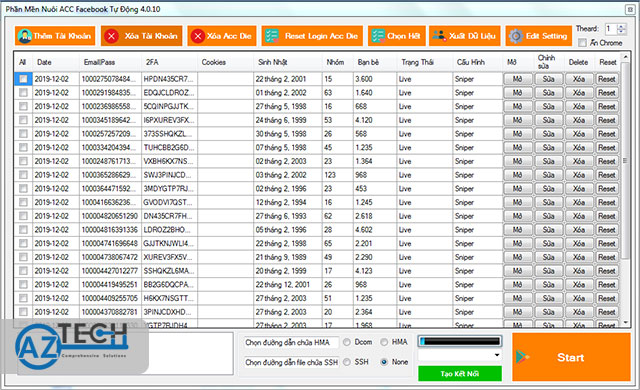
Task: Click Reset for the 3PINJCDXHD row
Action: [x=607, y=312]
